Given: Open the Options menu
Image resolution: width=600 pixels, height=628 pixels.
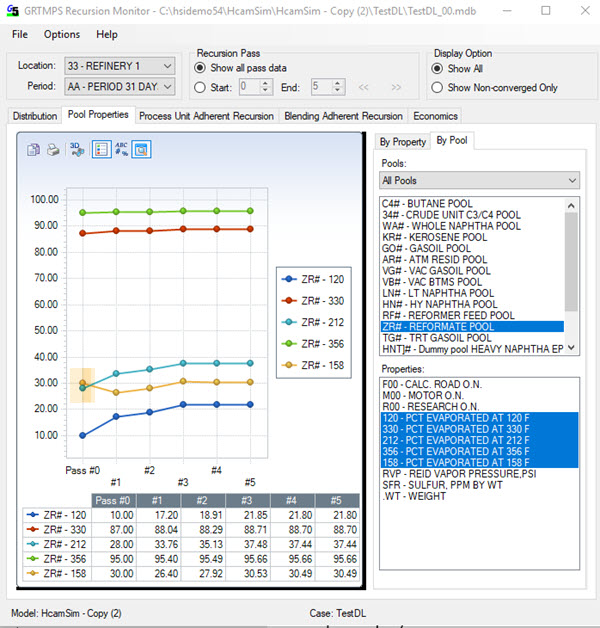Looking at the screenshot, I should (x=61, y=34).
